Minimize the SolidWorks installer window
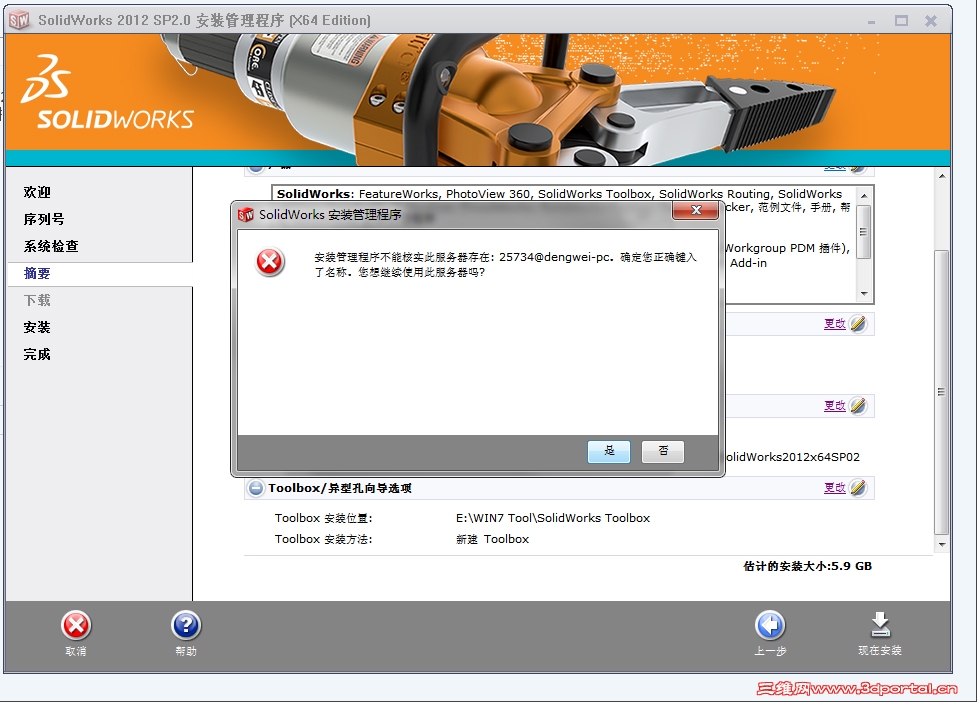977x702 pixels. [871, 21]
